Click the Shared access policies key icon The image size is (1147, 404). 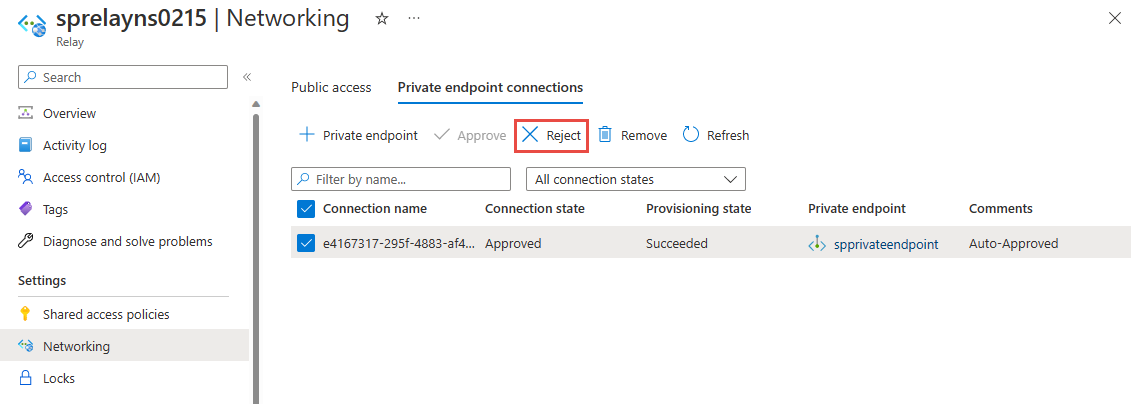[26, 314]
